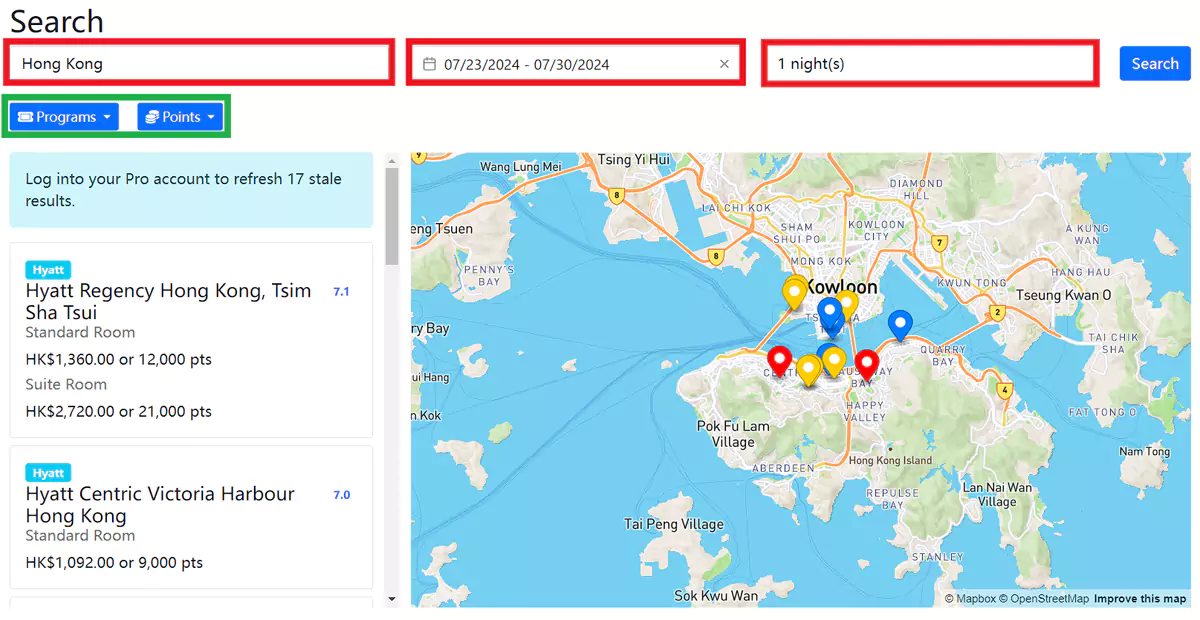1200x620 pixels.
Task: Click the "1 night(s)" field
Action: pyautogui.click(x=929, y=63)
